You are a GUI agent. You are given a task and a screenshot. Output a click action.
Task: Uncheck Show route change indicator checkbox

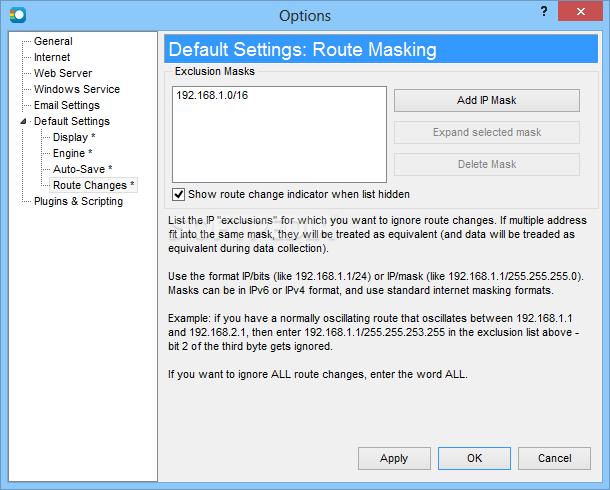tap(179, 194)
